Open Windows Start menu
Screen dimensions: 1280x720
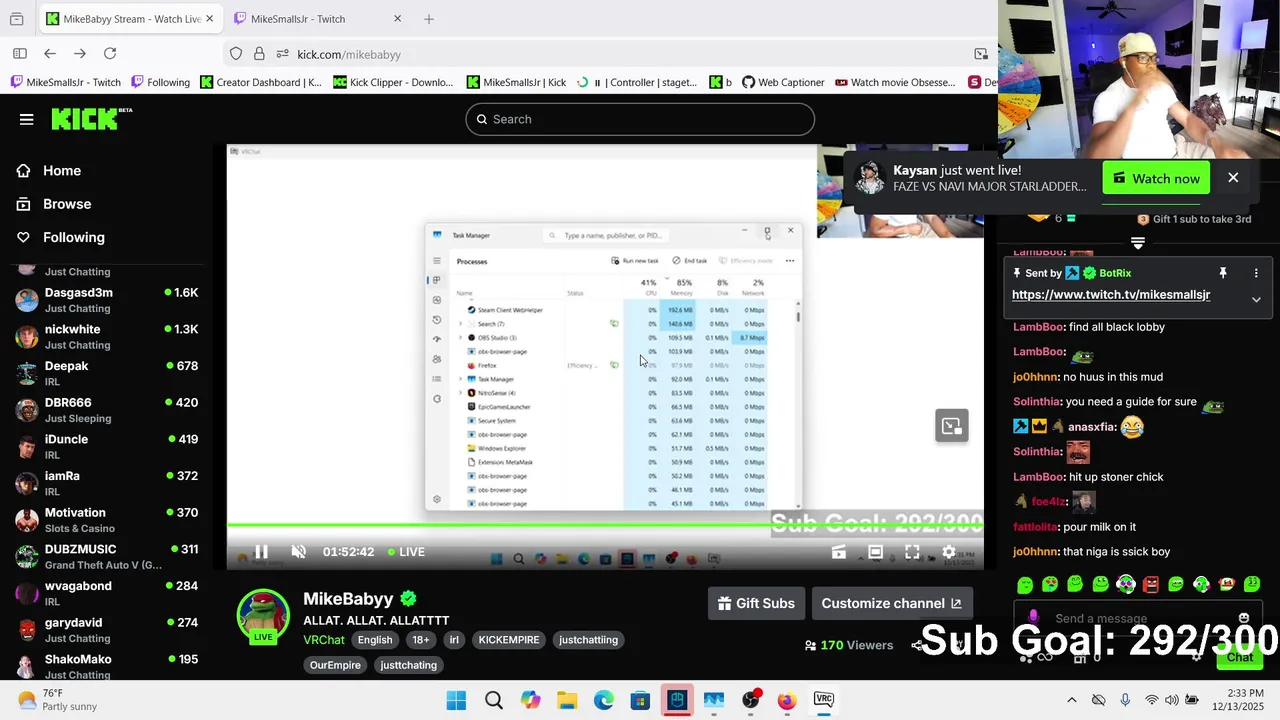pyautogui.click(x=456, y=700)
